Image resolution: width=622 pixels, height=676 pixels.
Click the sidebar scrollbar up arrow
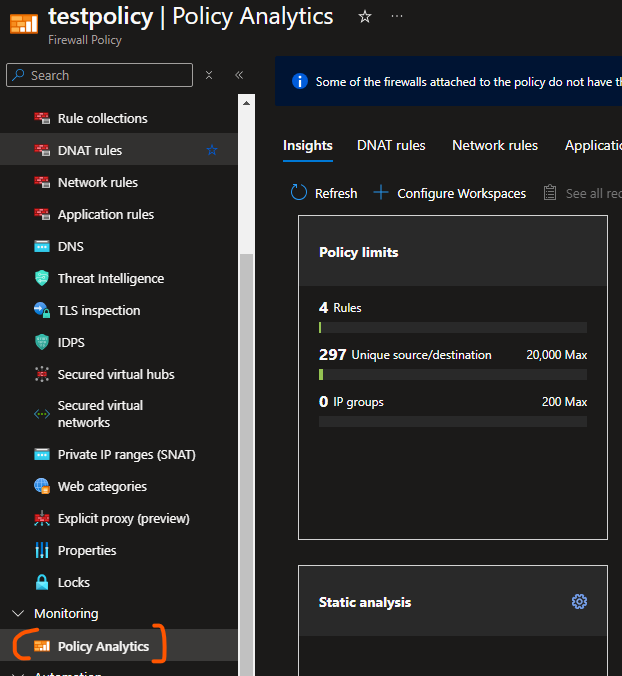click(246, 103)
